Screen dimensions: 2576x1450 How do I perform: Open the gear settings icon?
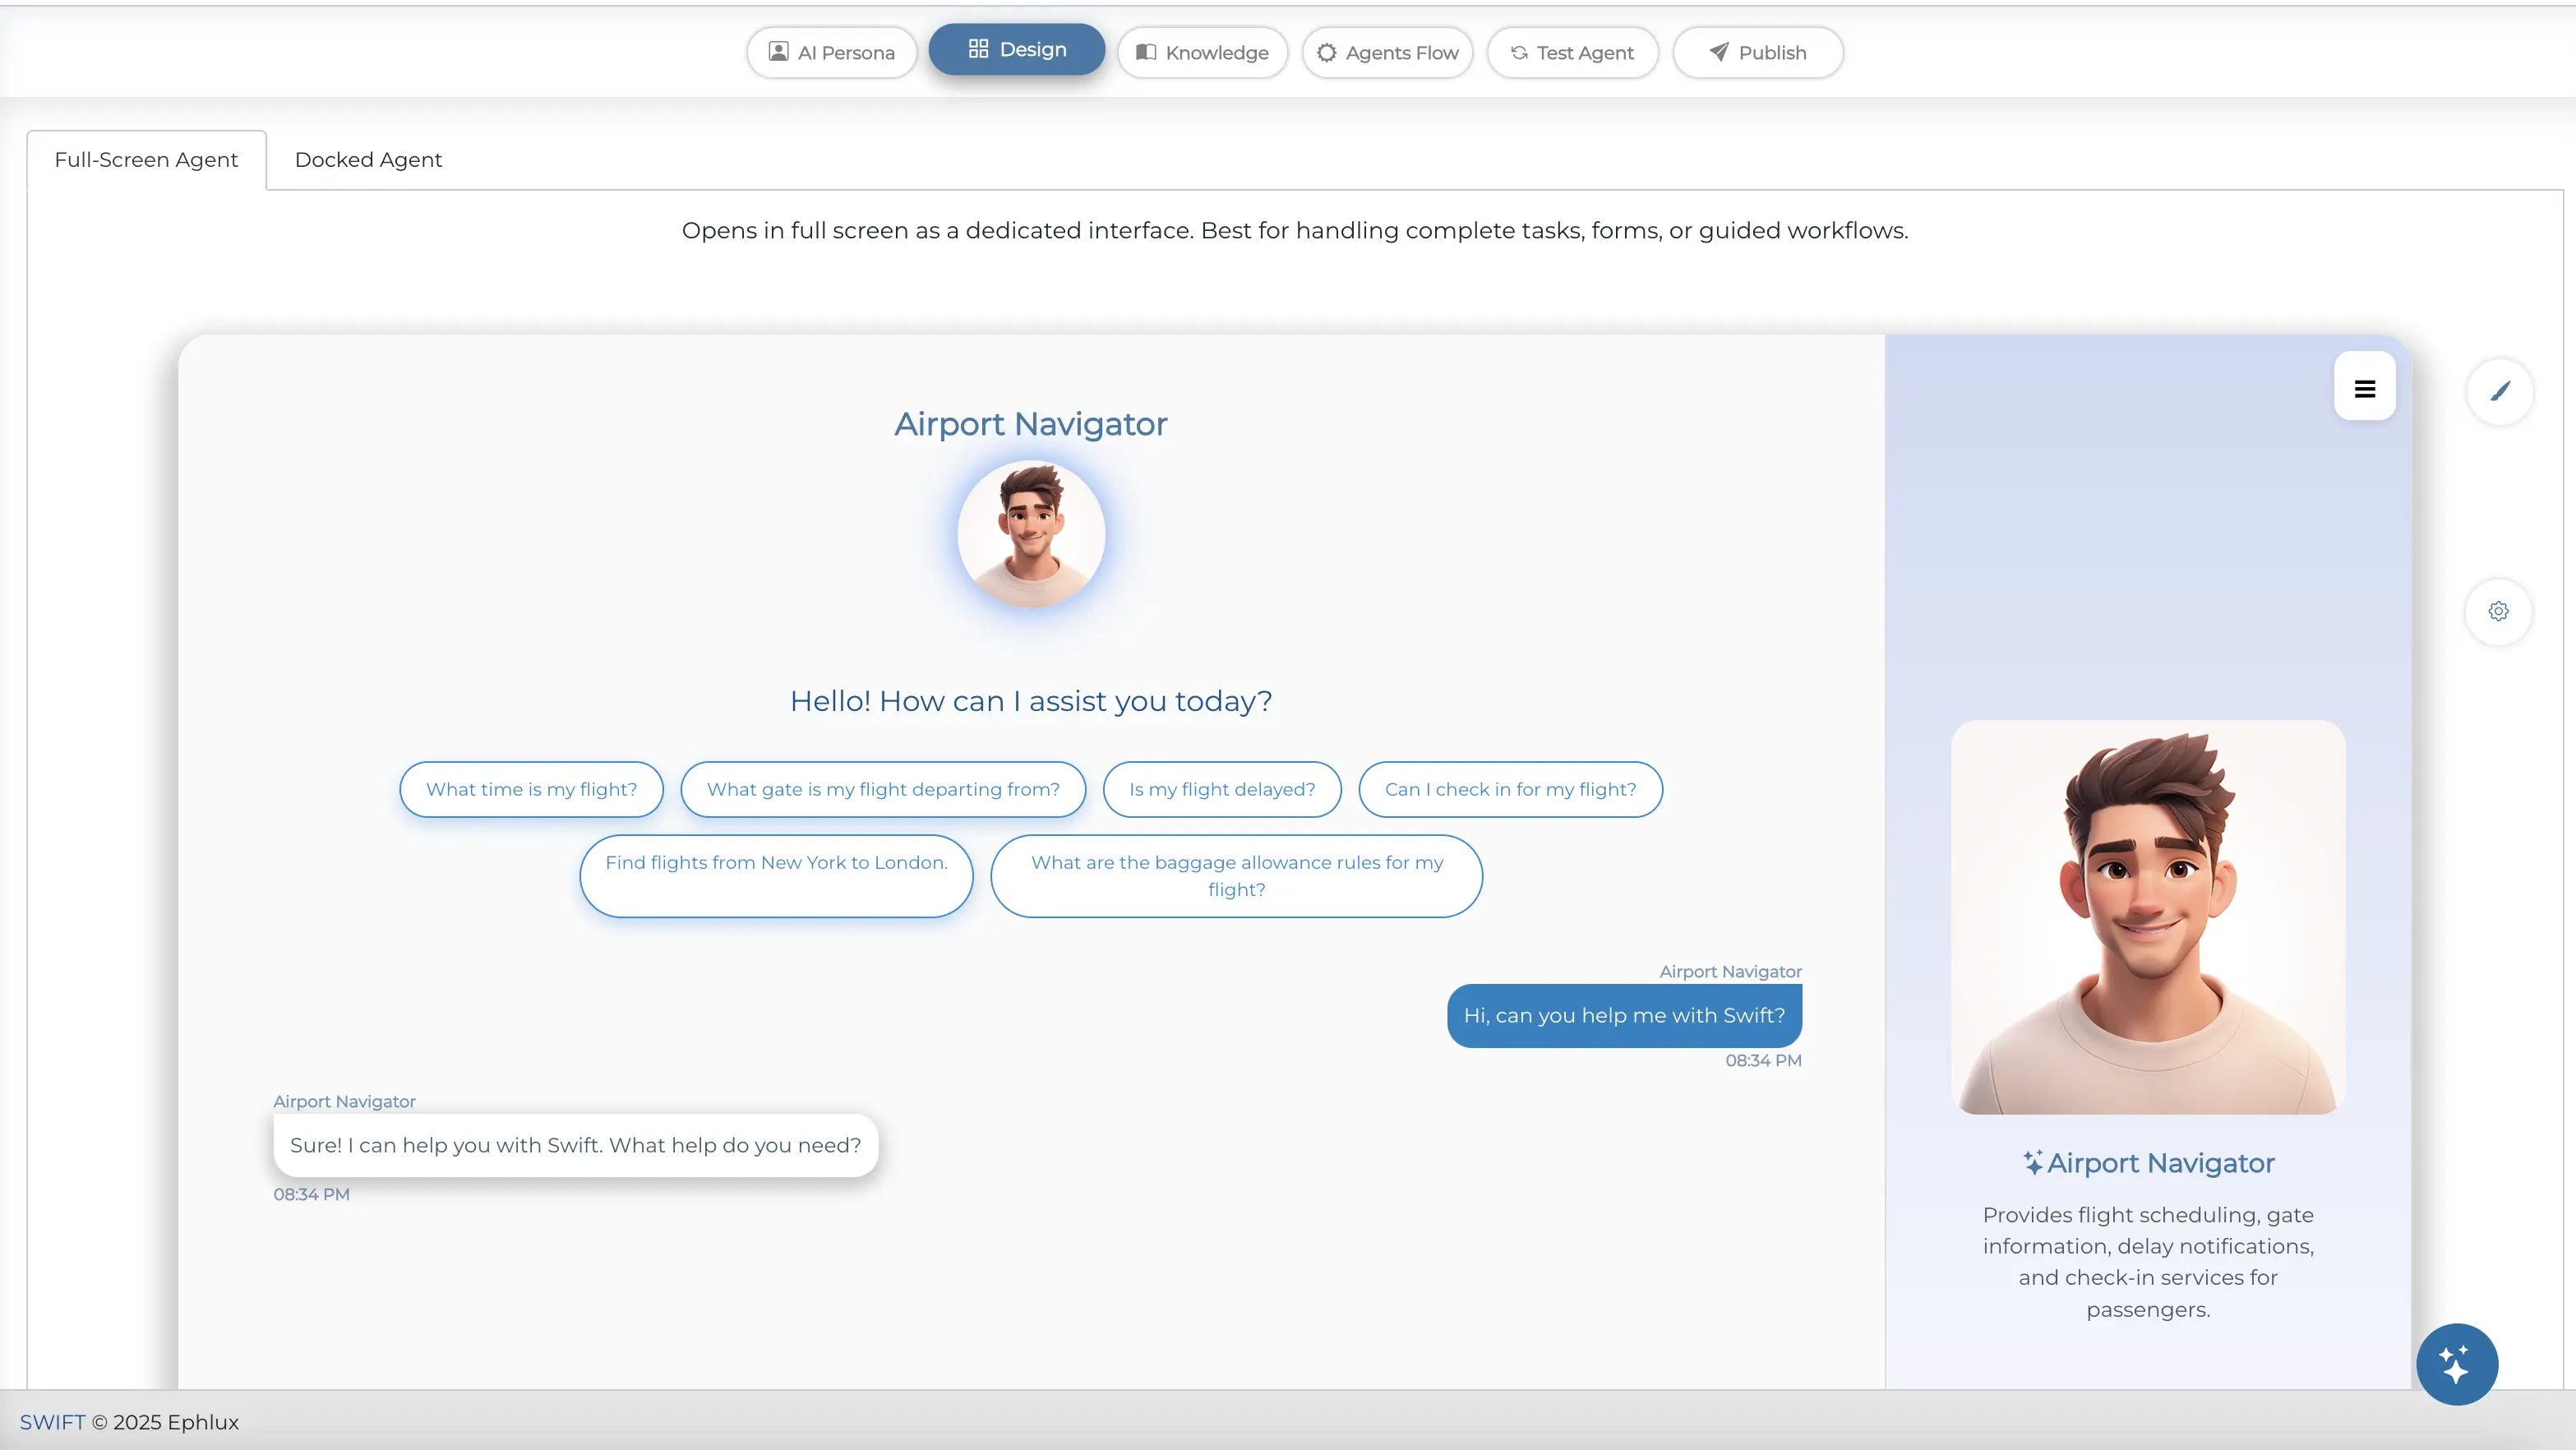[2498, 611]
